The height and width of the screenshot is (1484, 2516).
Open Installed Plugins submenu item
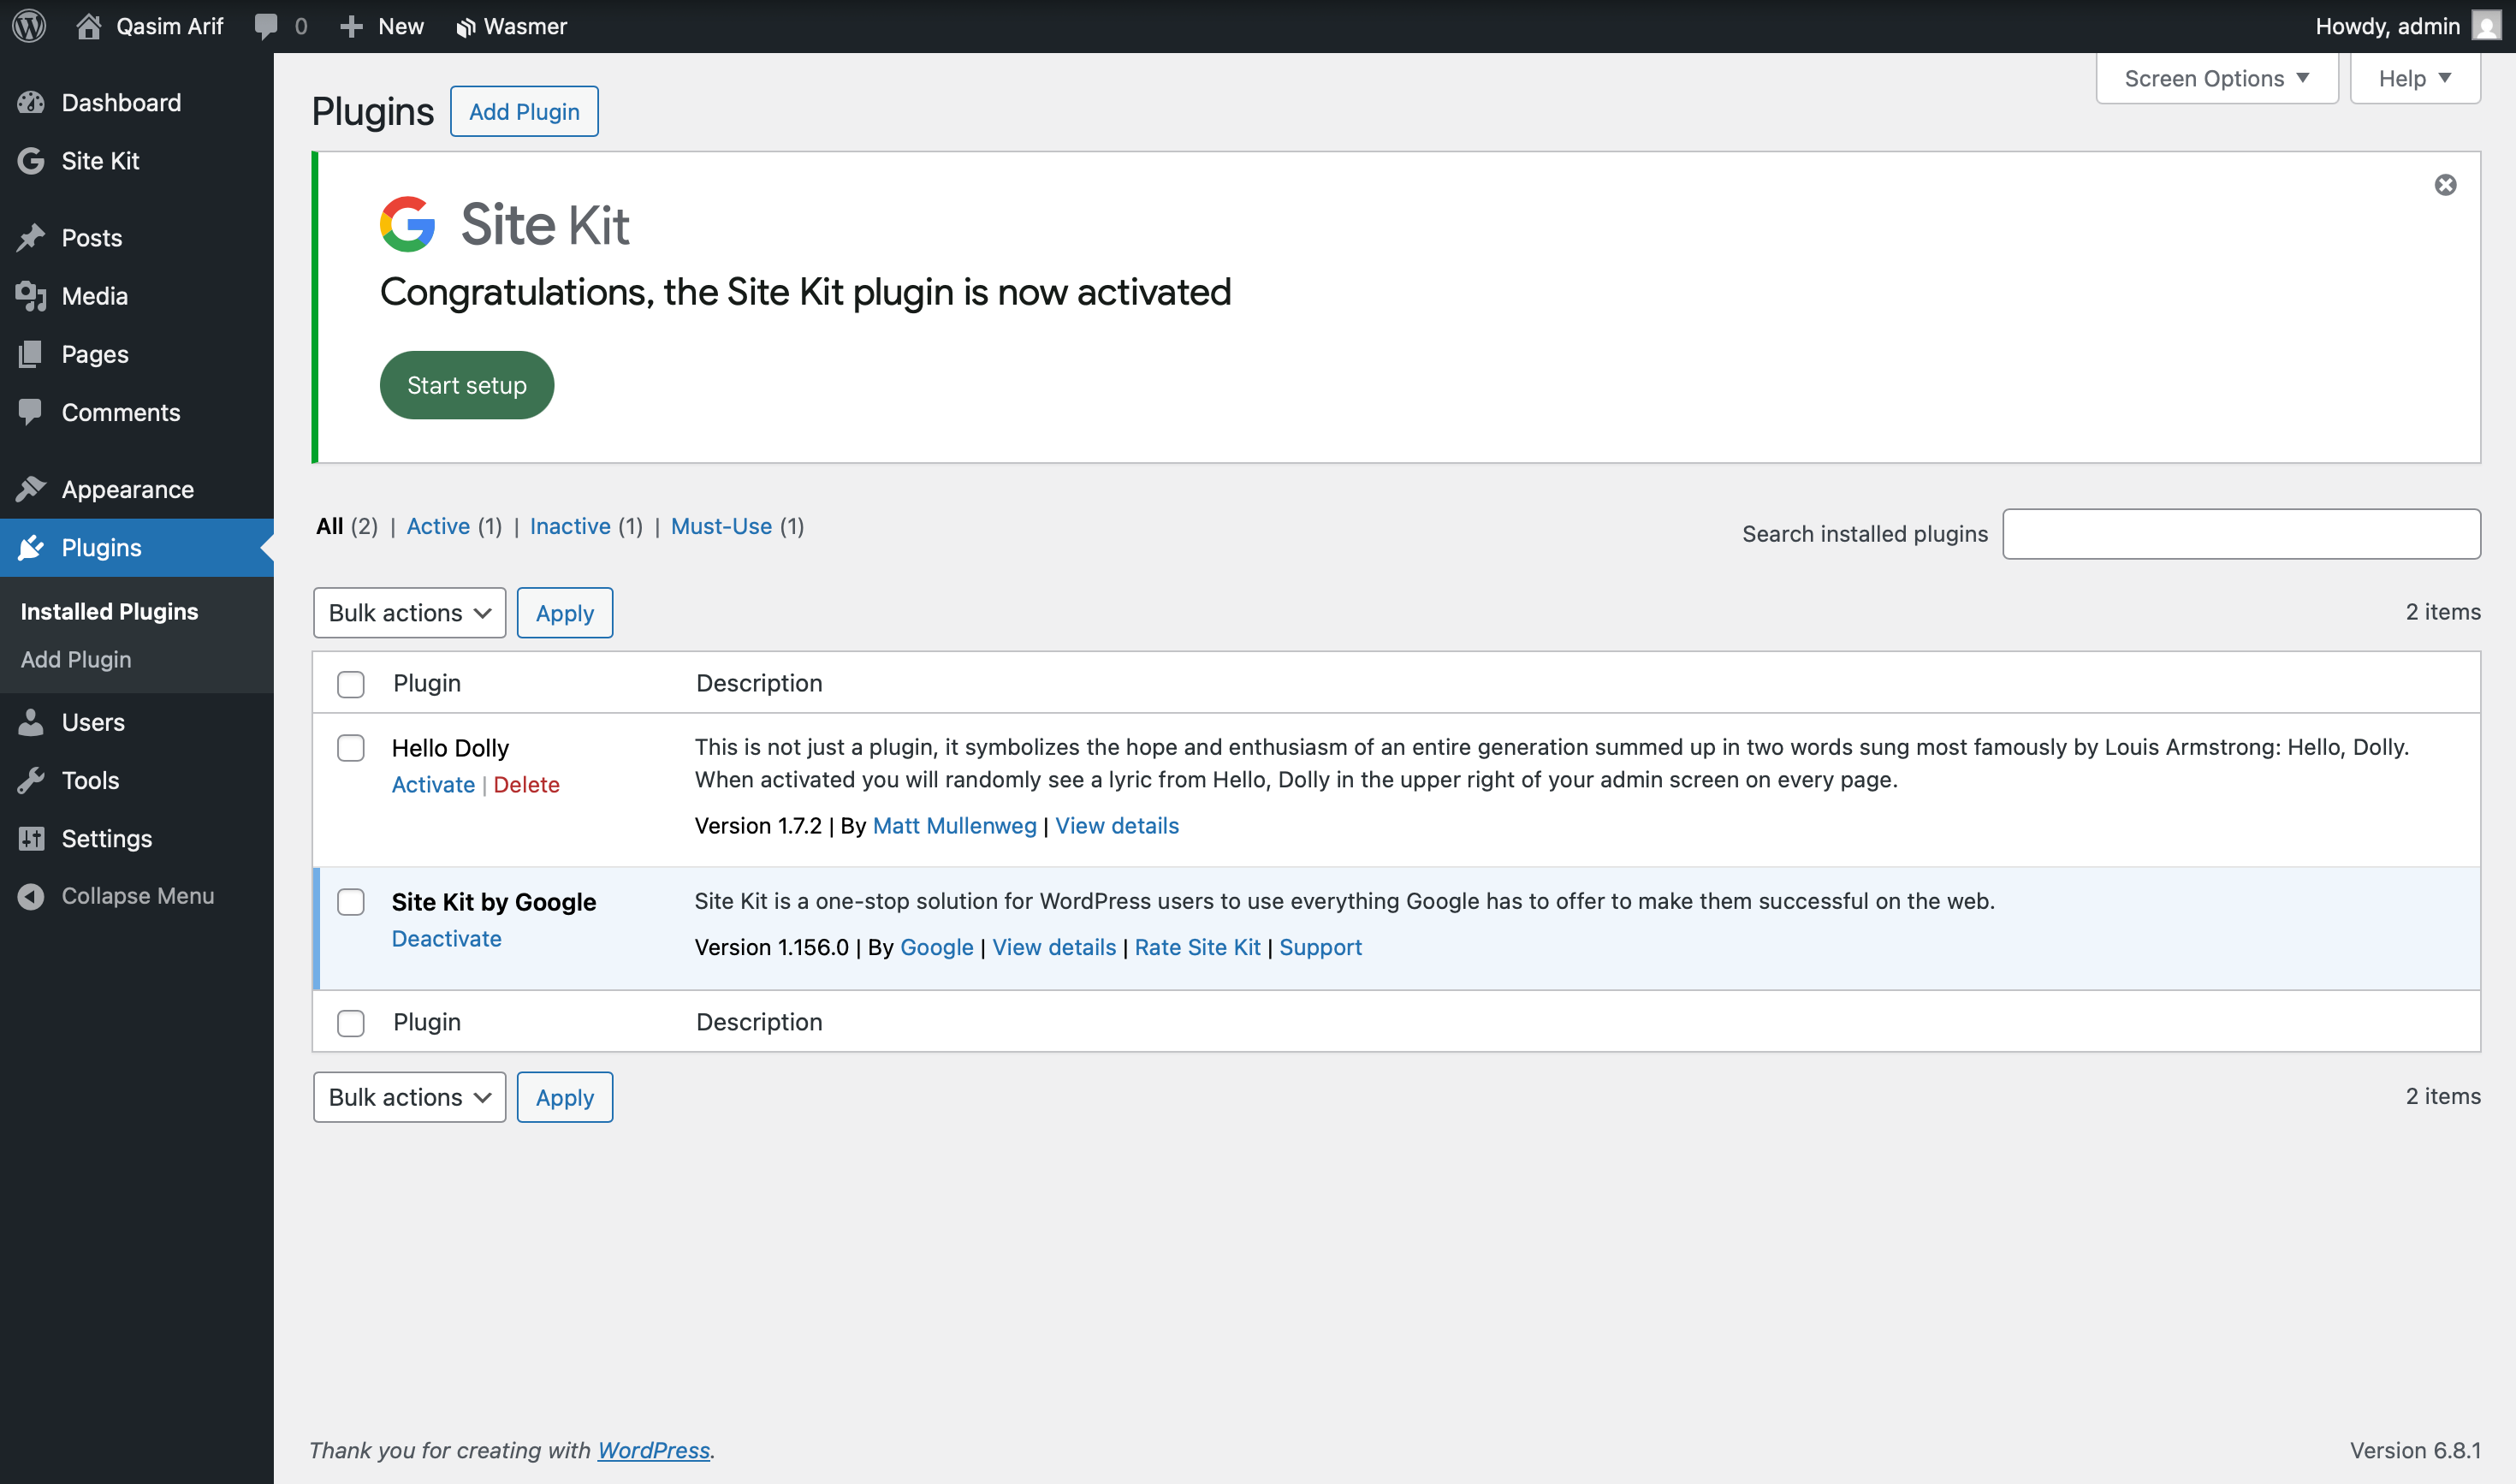point(109,611)
